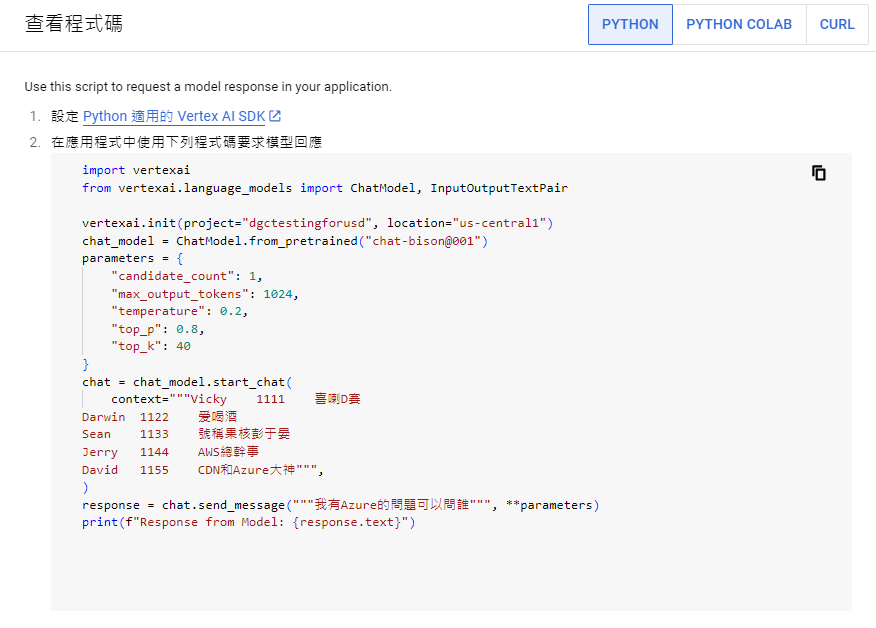Open the Python 適用的 Vertex AI SDK link
This screenshot has height=628, width=876.
pos(173,117)
